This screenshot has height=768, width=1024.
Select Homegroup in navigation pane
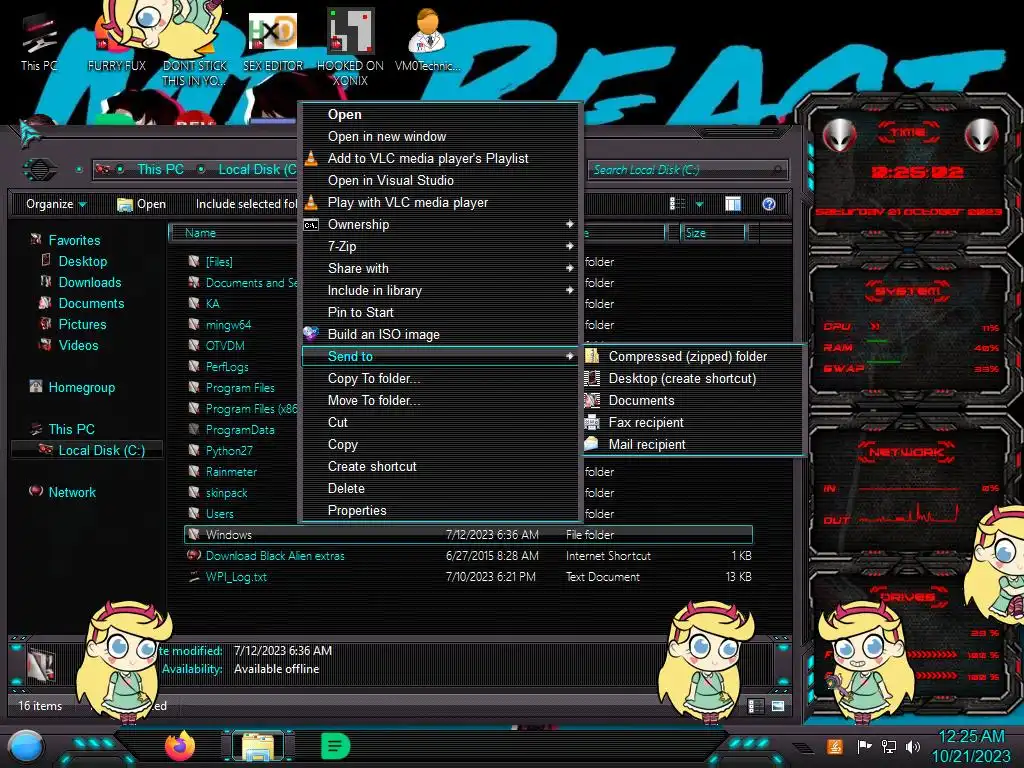tap(82, 387)
